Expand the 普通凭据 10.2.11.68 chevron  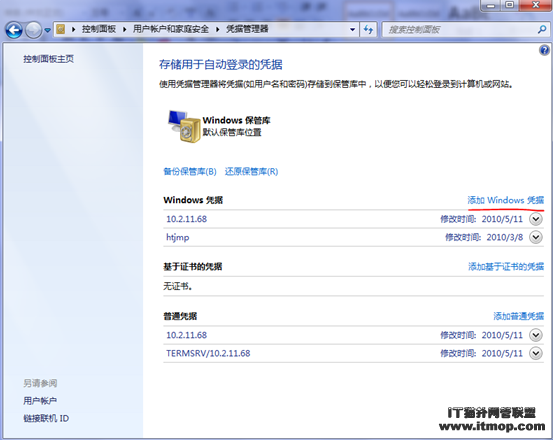click(x=536, y=335)
